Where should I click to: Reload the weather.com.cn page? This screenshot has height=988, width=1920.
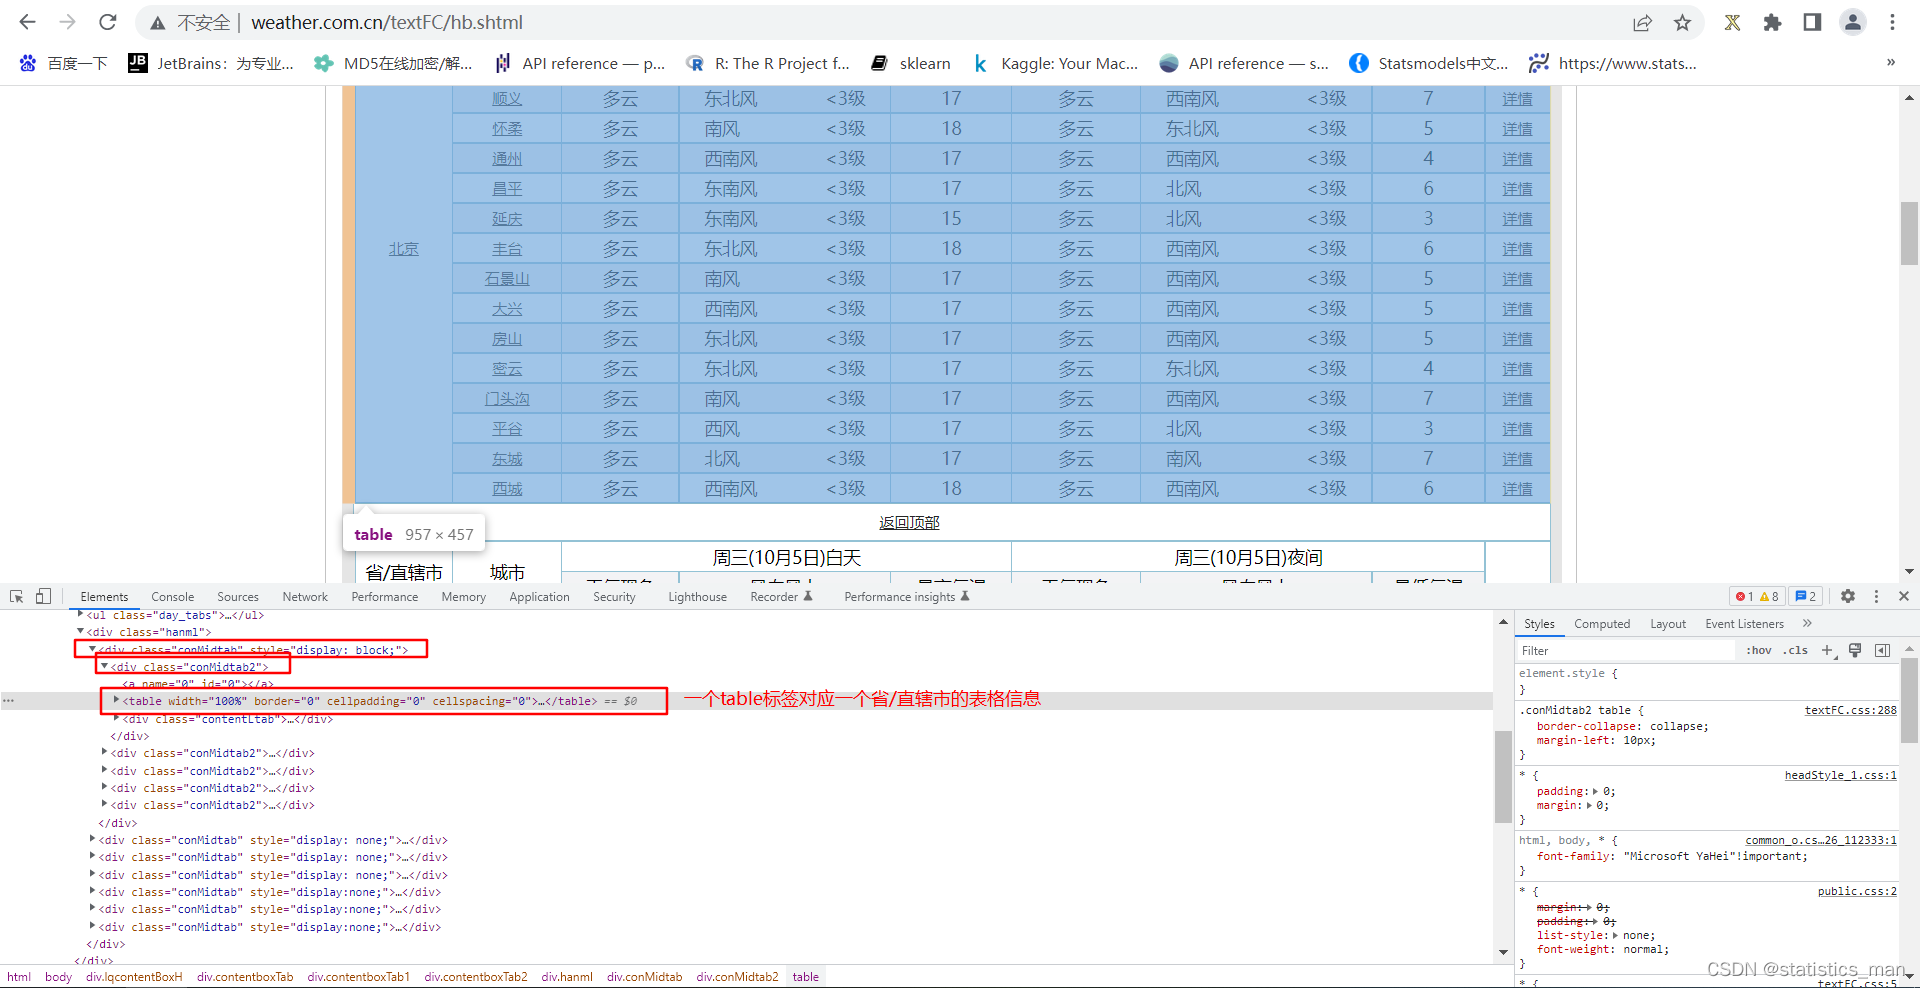[x=108, y=22]
